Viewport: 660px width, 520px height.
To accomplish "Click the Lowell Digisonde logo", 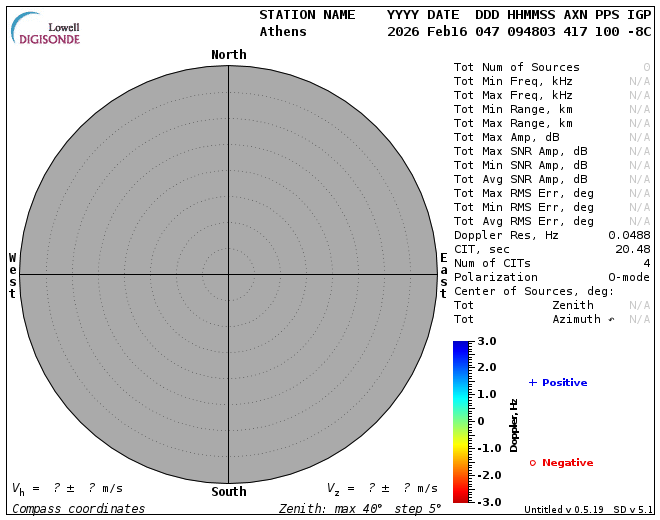I will point(48,29).
